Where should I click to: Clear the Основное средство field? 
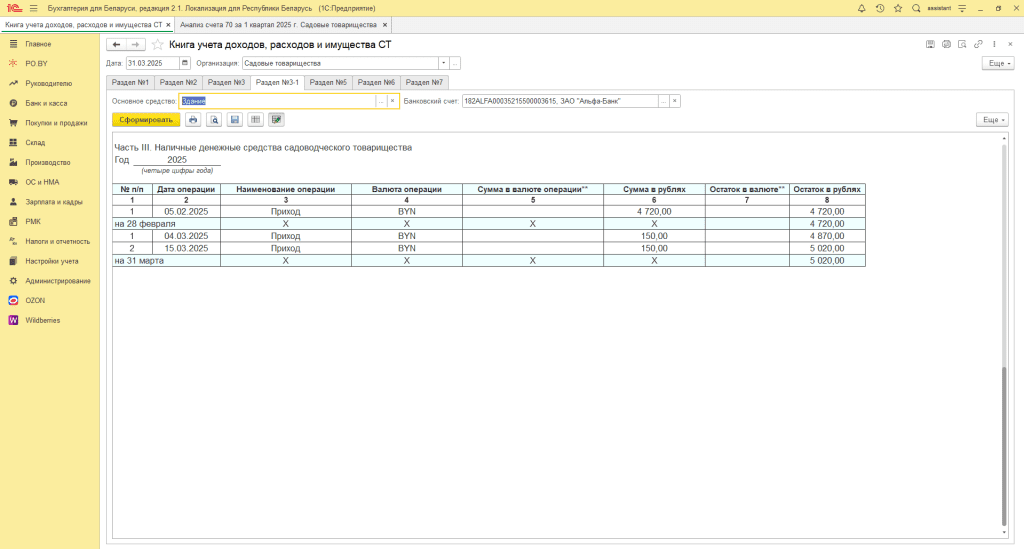click(x=392, y=101)
